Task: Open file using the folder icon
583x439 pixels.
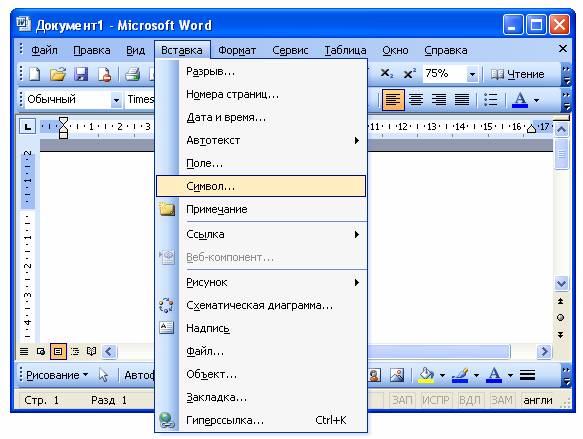Action: pyautogui.click(x=58, y=74)
